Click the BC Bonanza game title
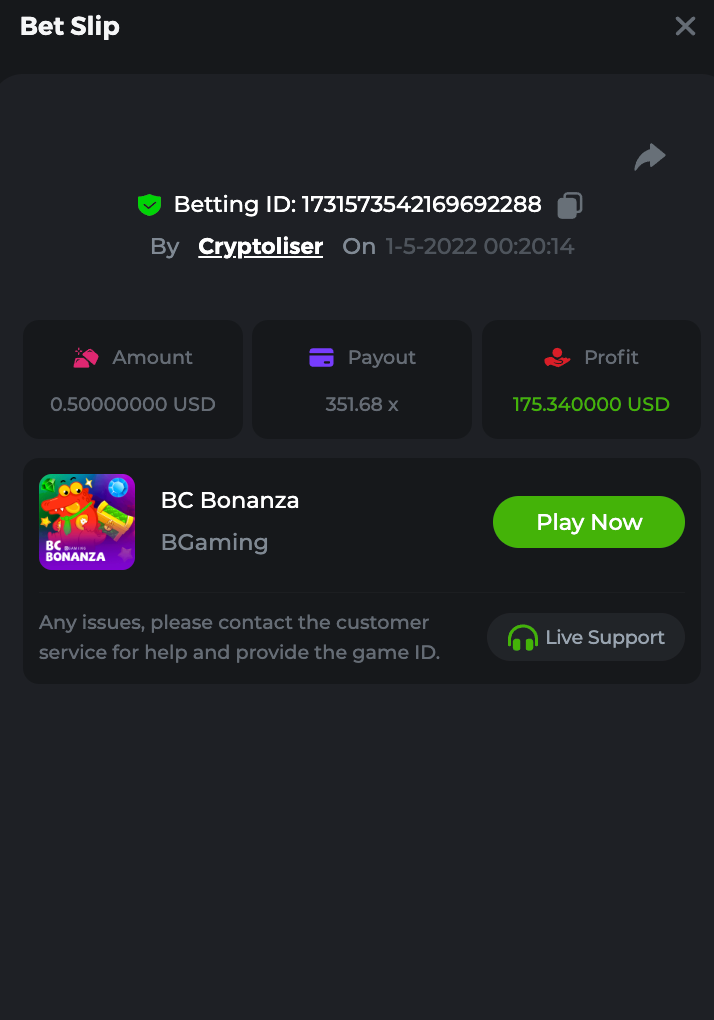This screenshot has width=714, height=1020. coord(230,500)
